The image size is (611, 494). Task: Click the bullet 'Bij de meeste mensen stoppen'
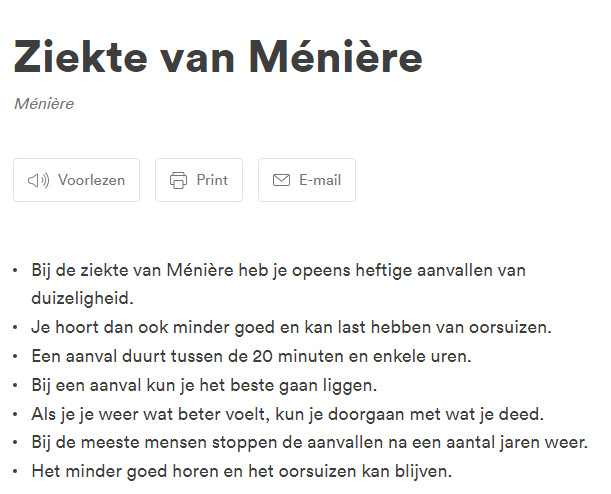309,442
